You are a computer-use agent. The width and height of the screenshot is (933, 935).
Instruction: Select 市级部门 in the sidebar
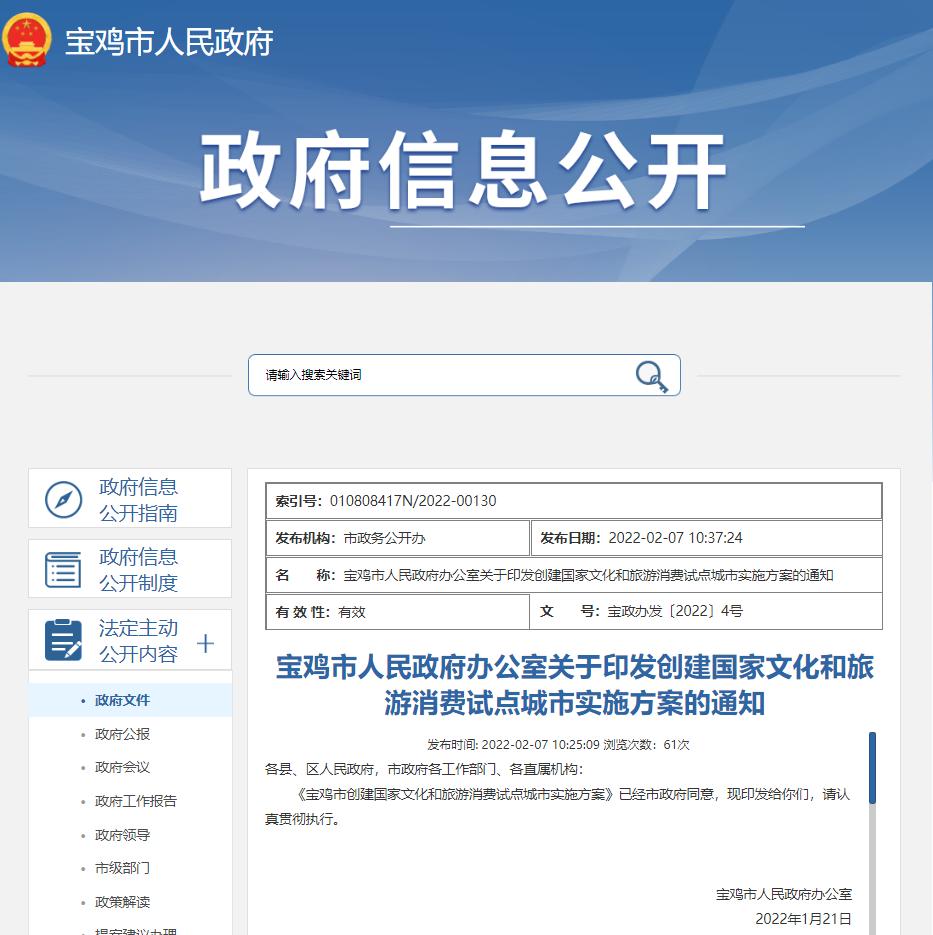tap(122, 868)
